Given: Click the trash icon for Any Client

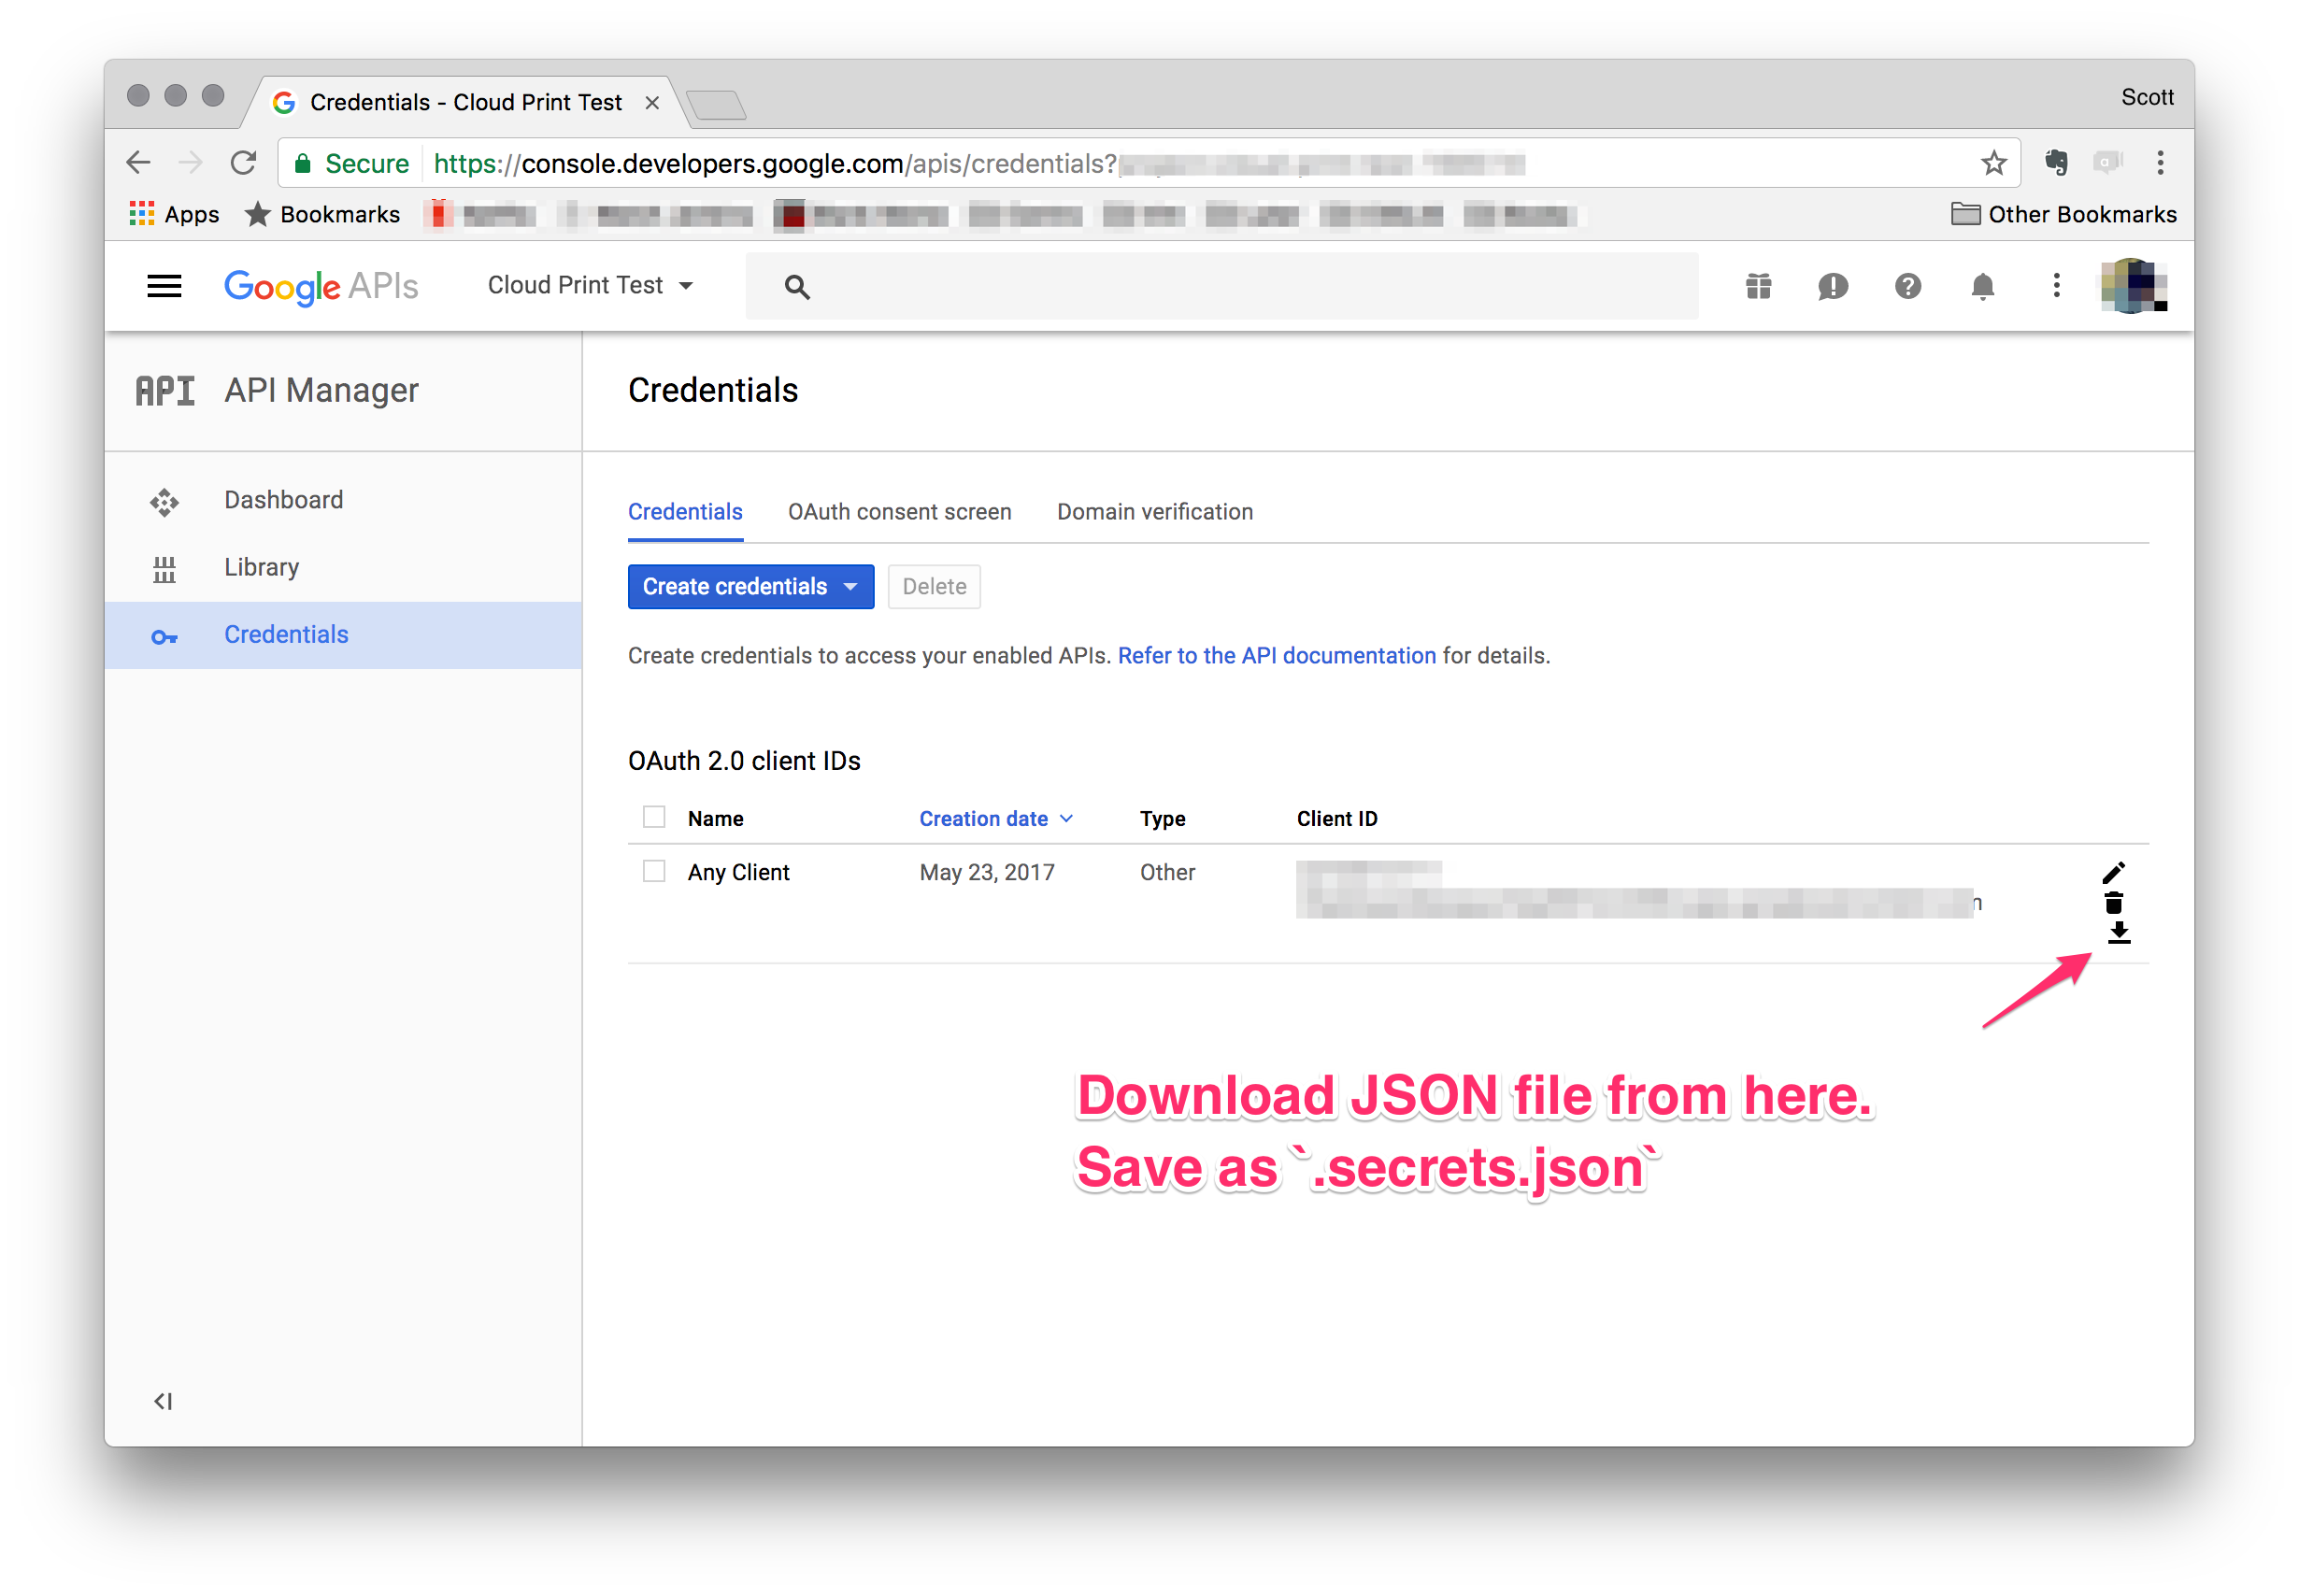Looking at the screenshot, I should pyautogui.click(x=2112, y=903).
